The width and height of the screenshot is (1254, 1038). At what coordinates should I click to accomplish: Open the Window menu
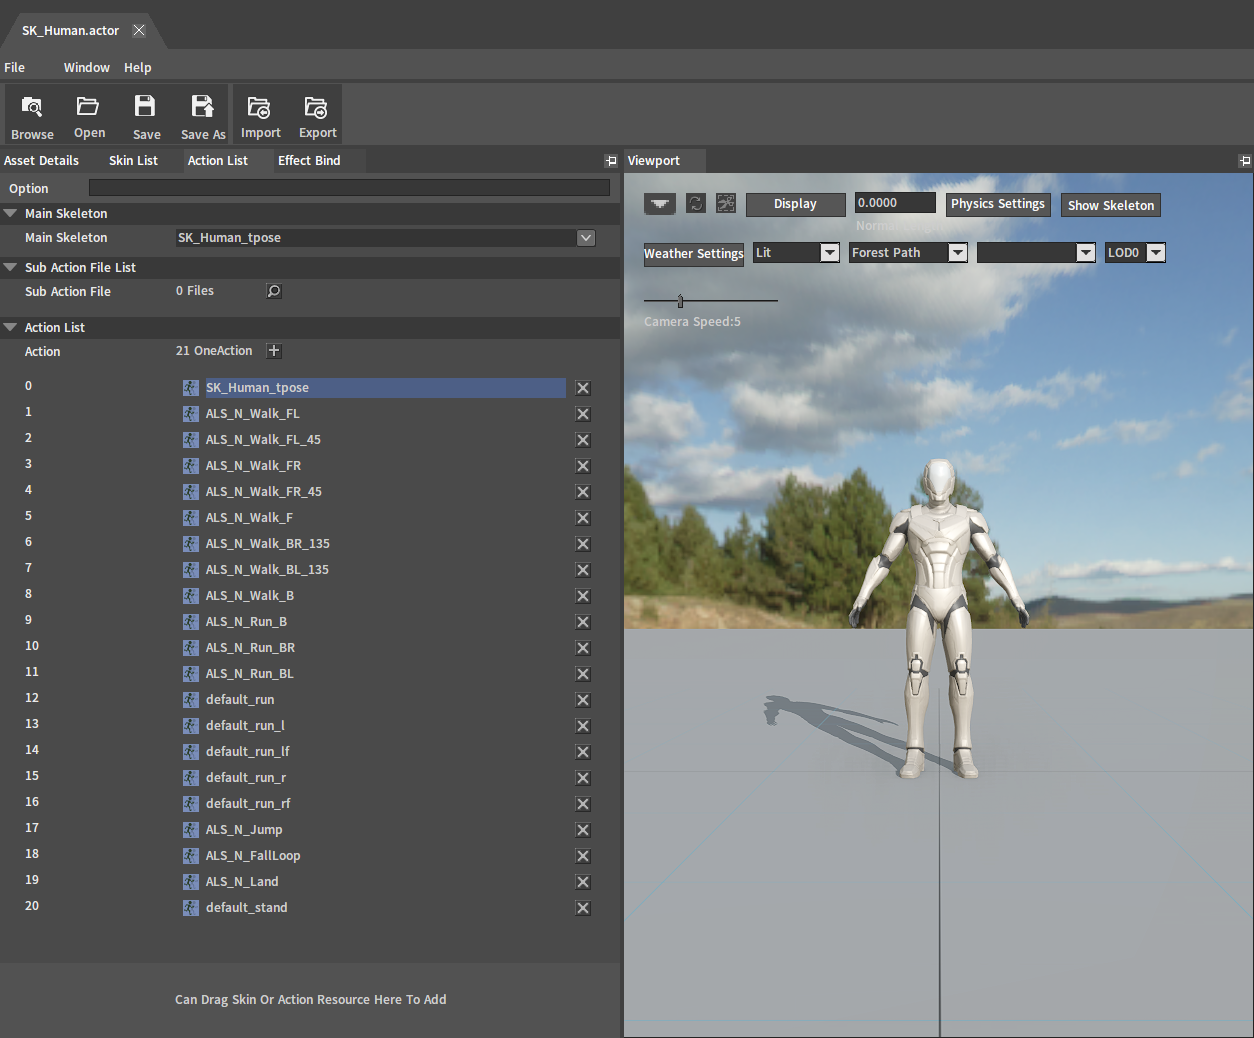[86, 68]
